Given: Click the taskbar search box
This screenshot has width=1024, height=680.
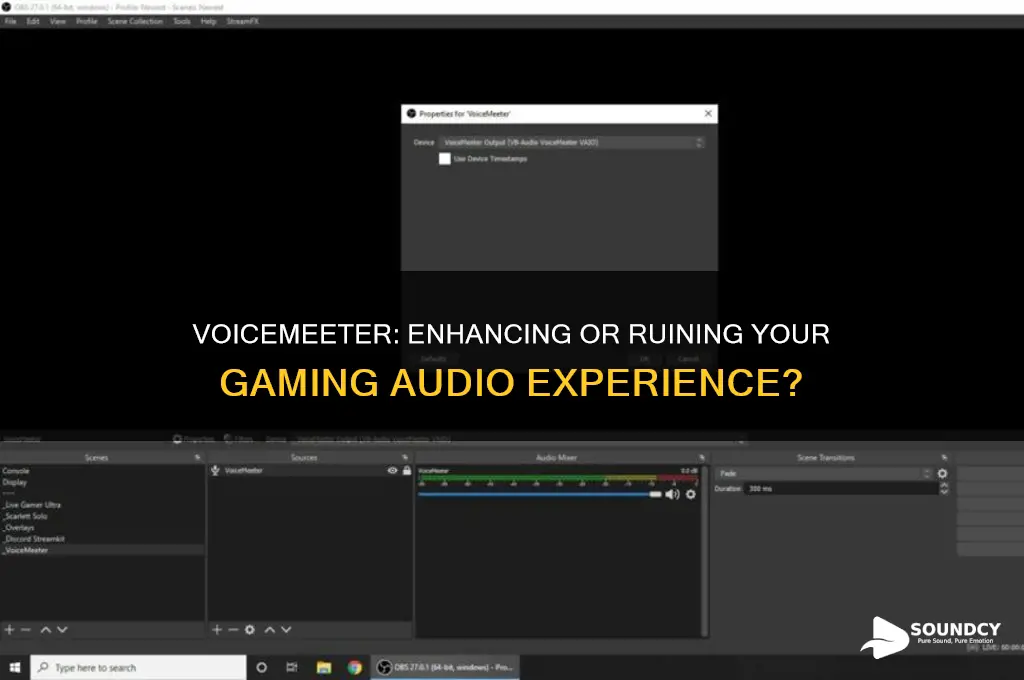Looking at the screenshot, I should pos(138,668).
